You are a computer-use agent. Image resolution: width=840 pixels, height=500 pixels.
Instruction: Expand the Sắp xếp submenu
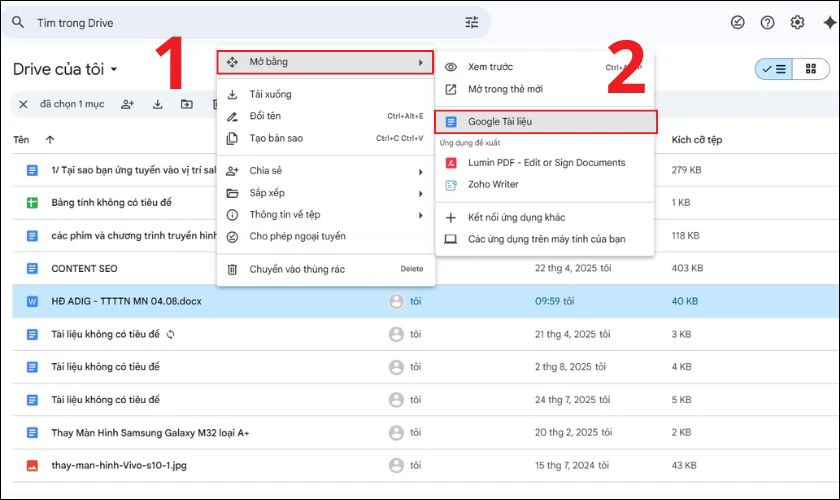point(325,193)
